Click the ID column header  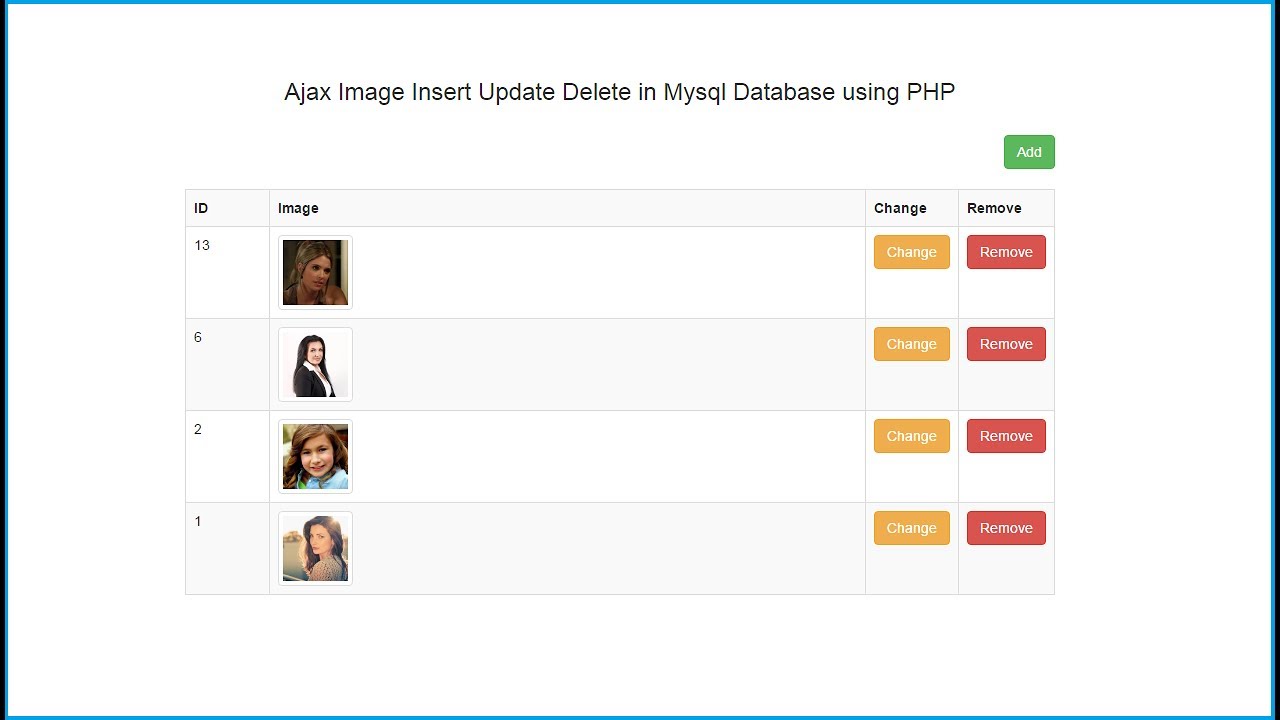pyautogui.click(x=201, y=208)
